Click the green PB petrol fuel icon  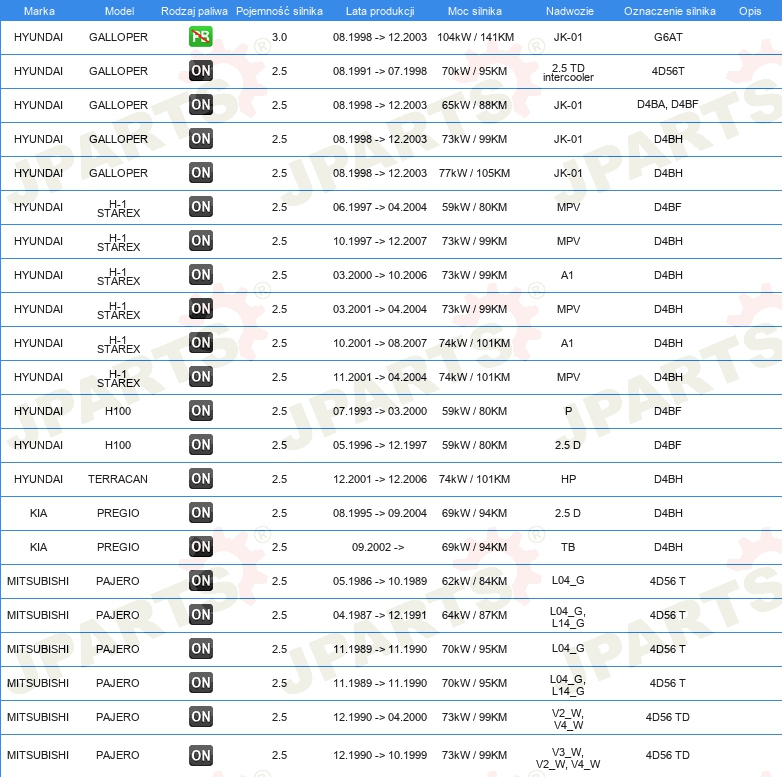[200, 37]
